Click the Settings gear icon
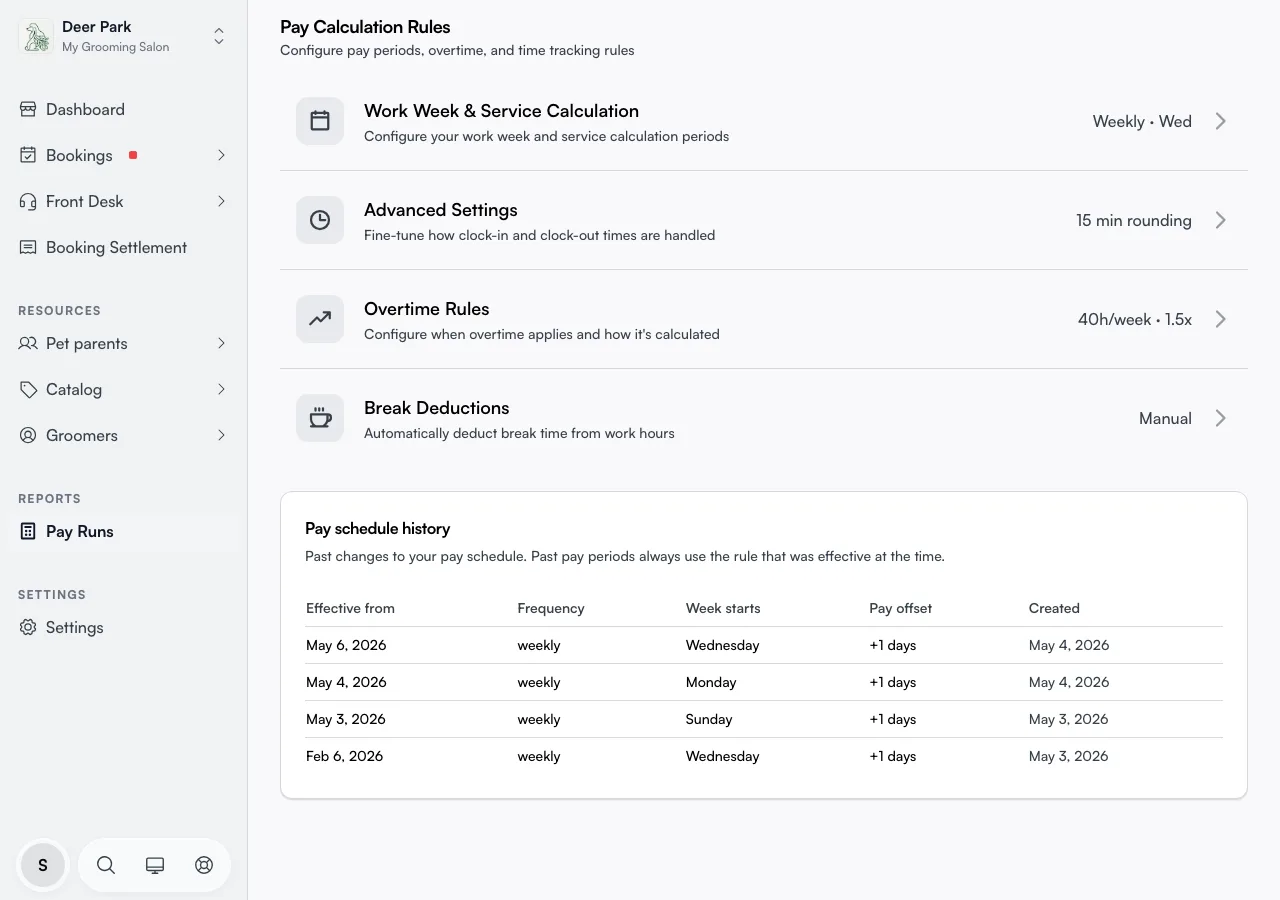 pos(28,627)
